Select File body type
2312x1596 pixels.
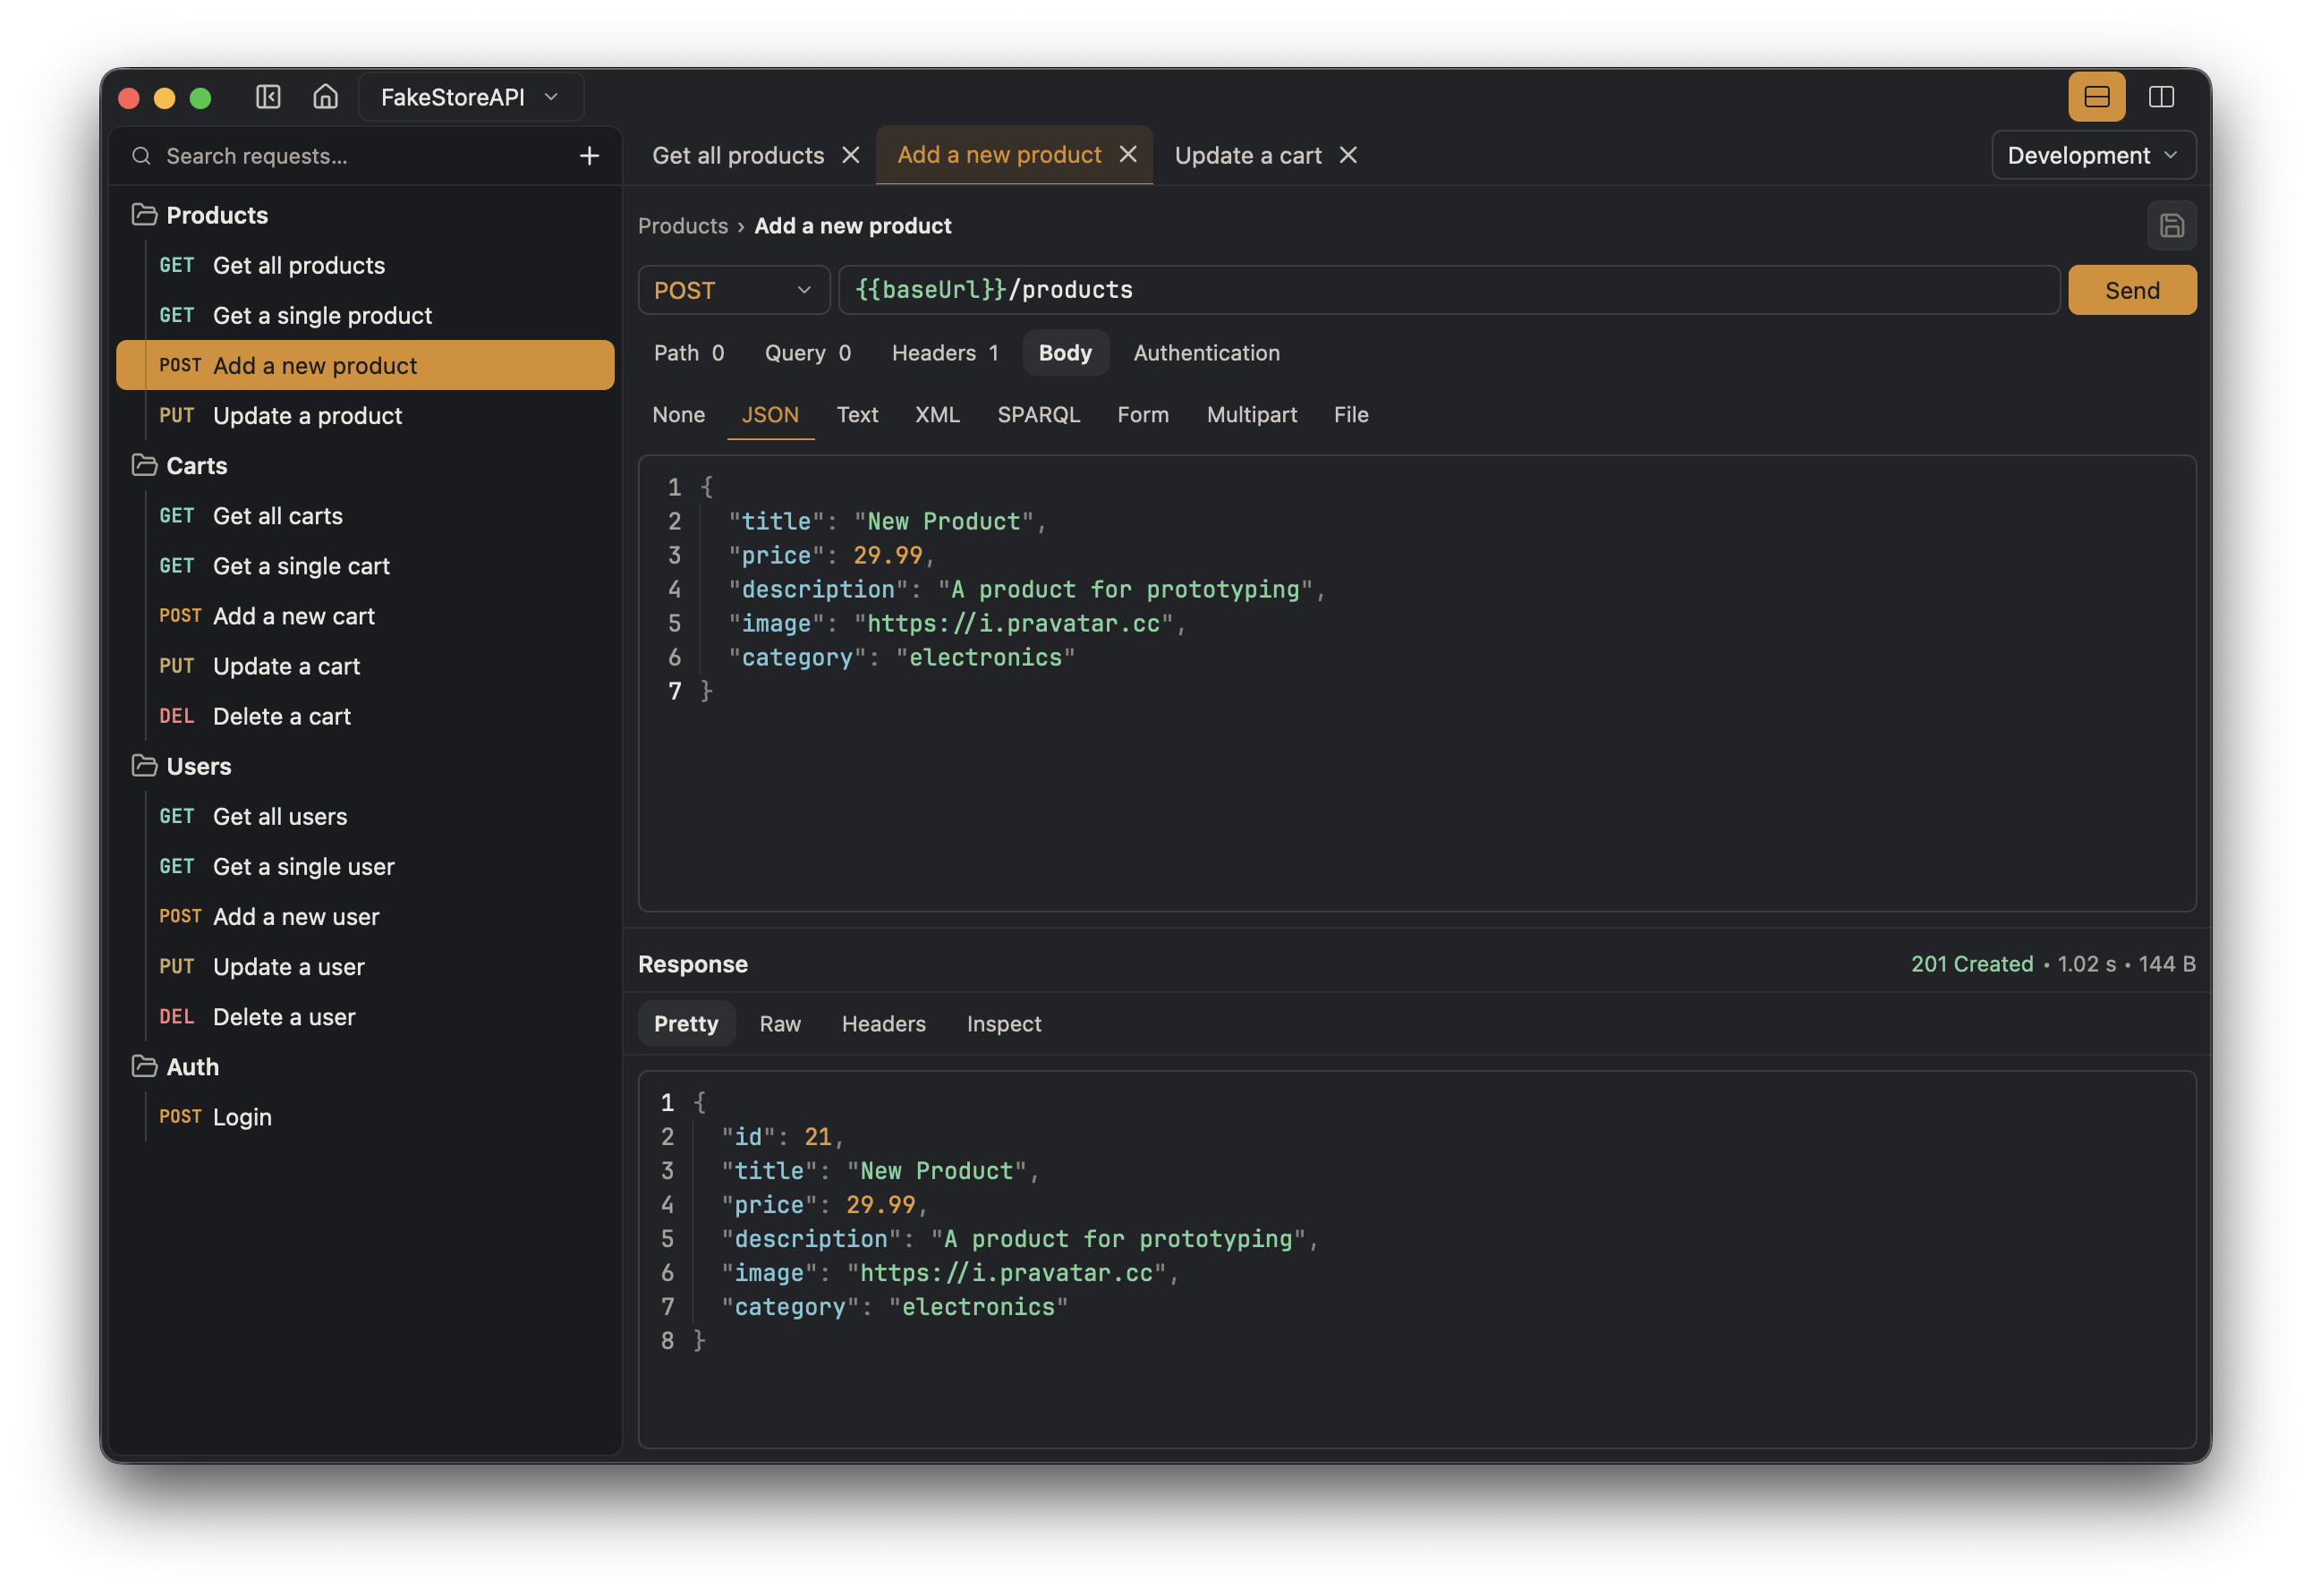(1350, 415)
